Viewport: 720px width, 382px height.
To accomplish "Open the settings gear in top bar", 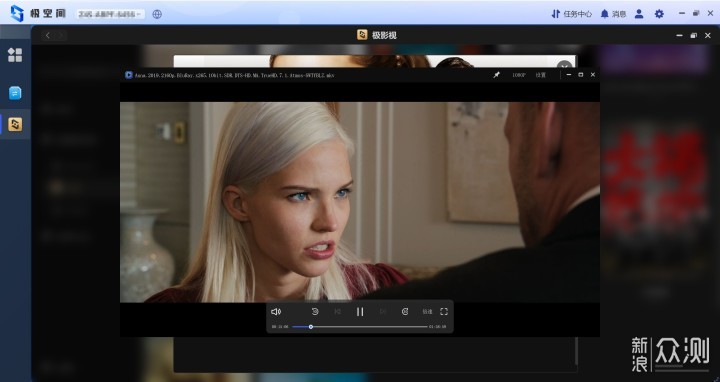I will 659,14.
